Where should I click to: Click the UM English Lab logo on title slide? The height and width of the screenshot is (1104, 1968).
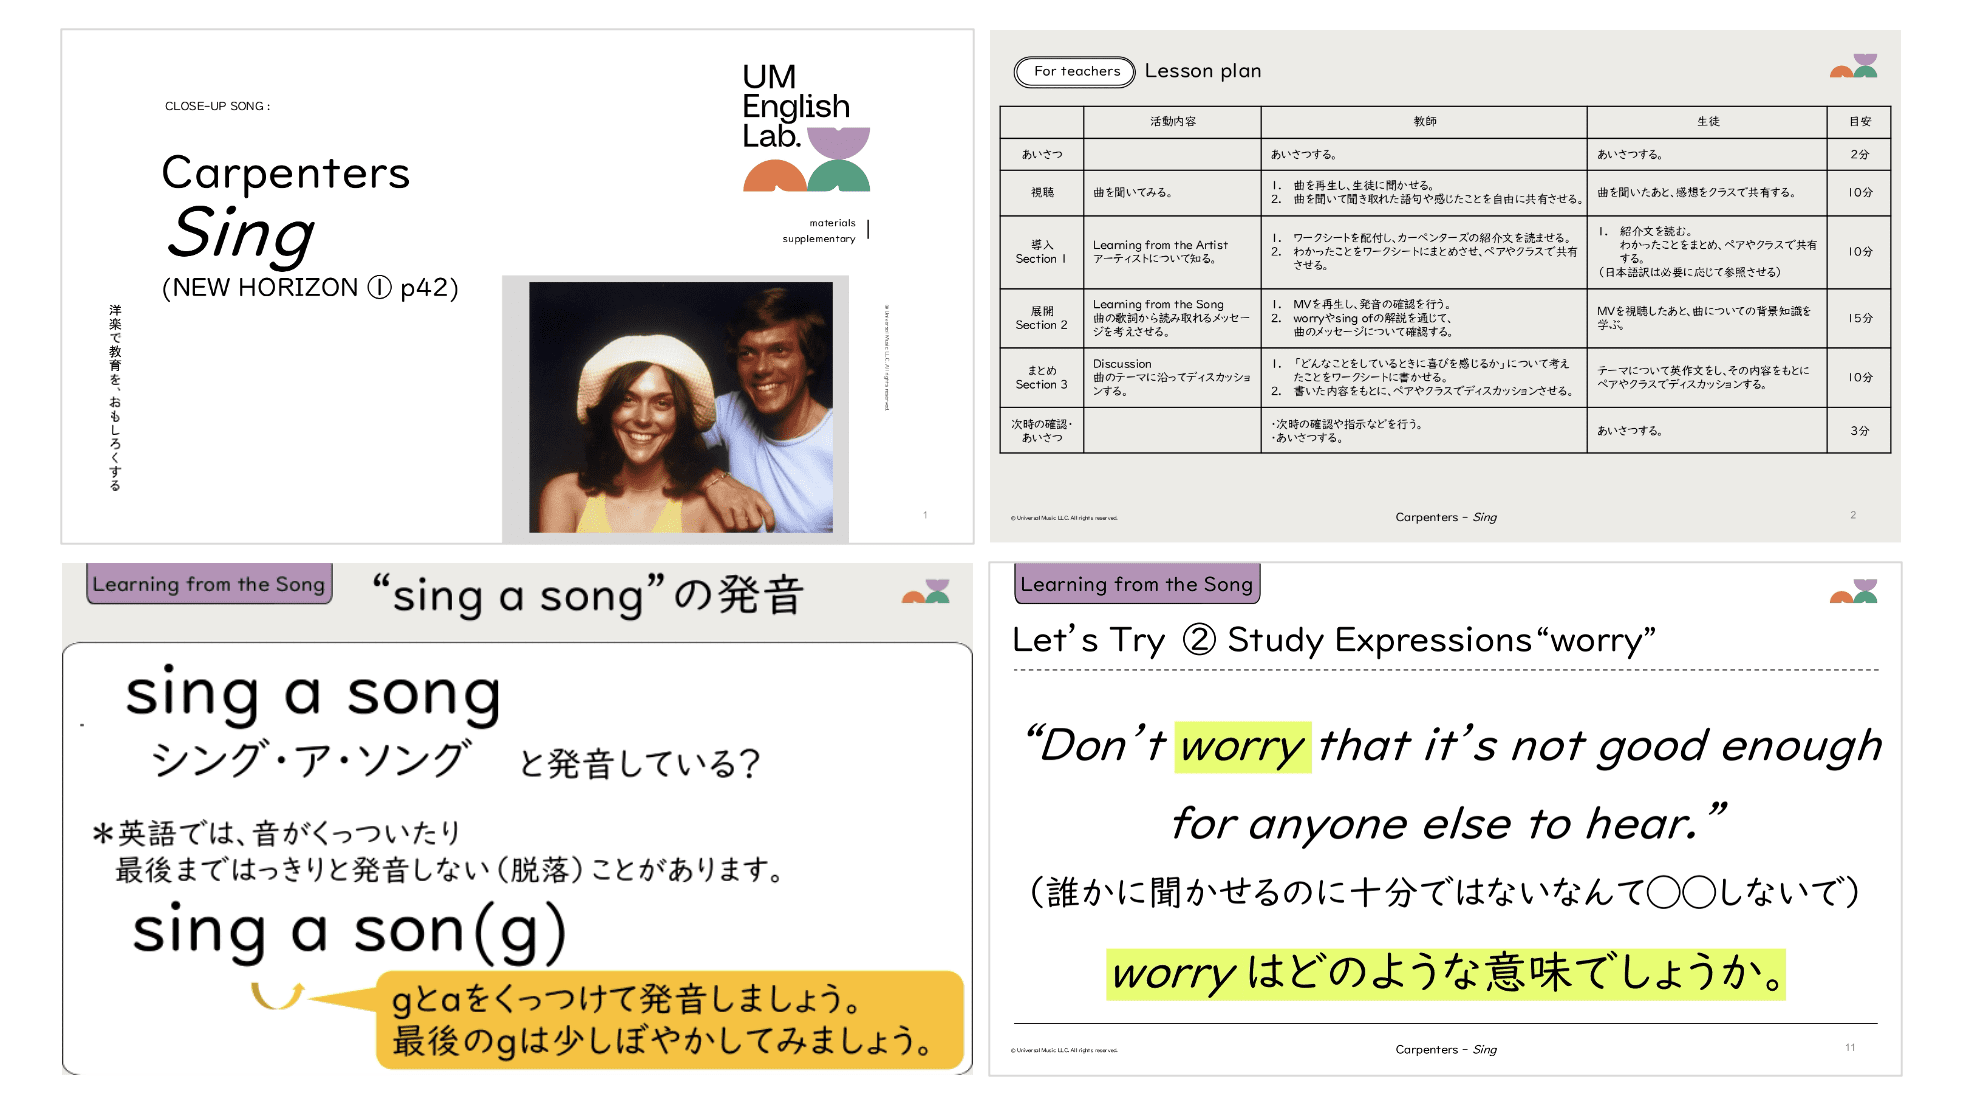click(805, 128)
